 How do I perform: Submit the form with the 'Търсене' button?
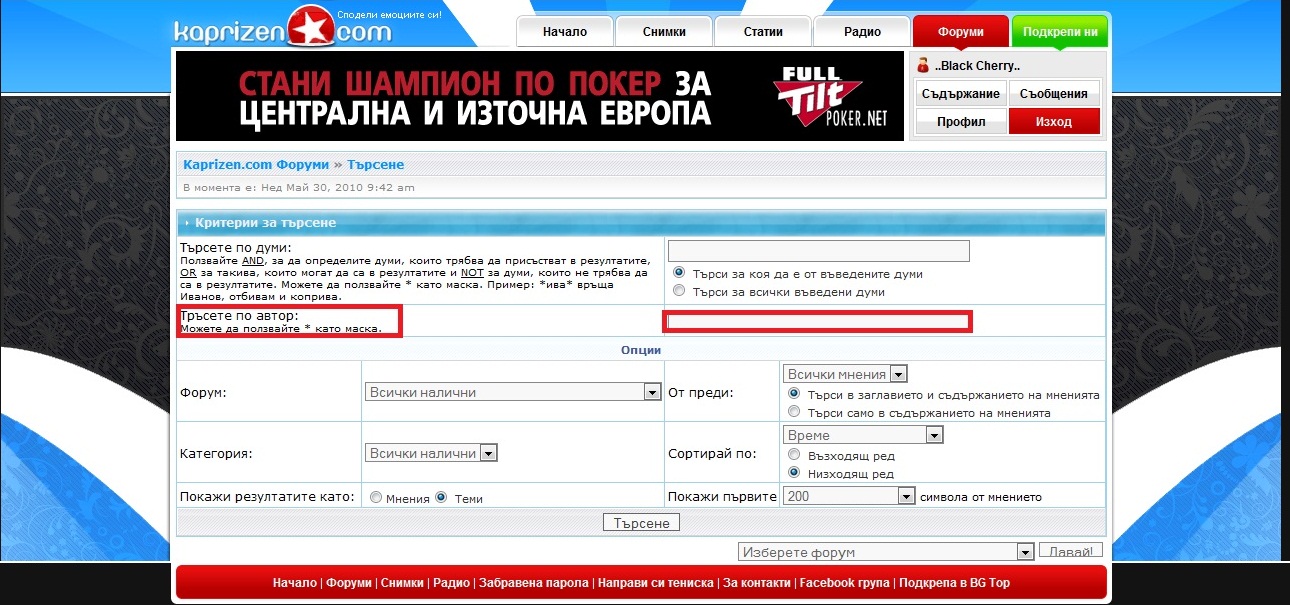tap(642, 522)
